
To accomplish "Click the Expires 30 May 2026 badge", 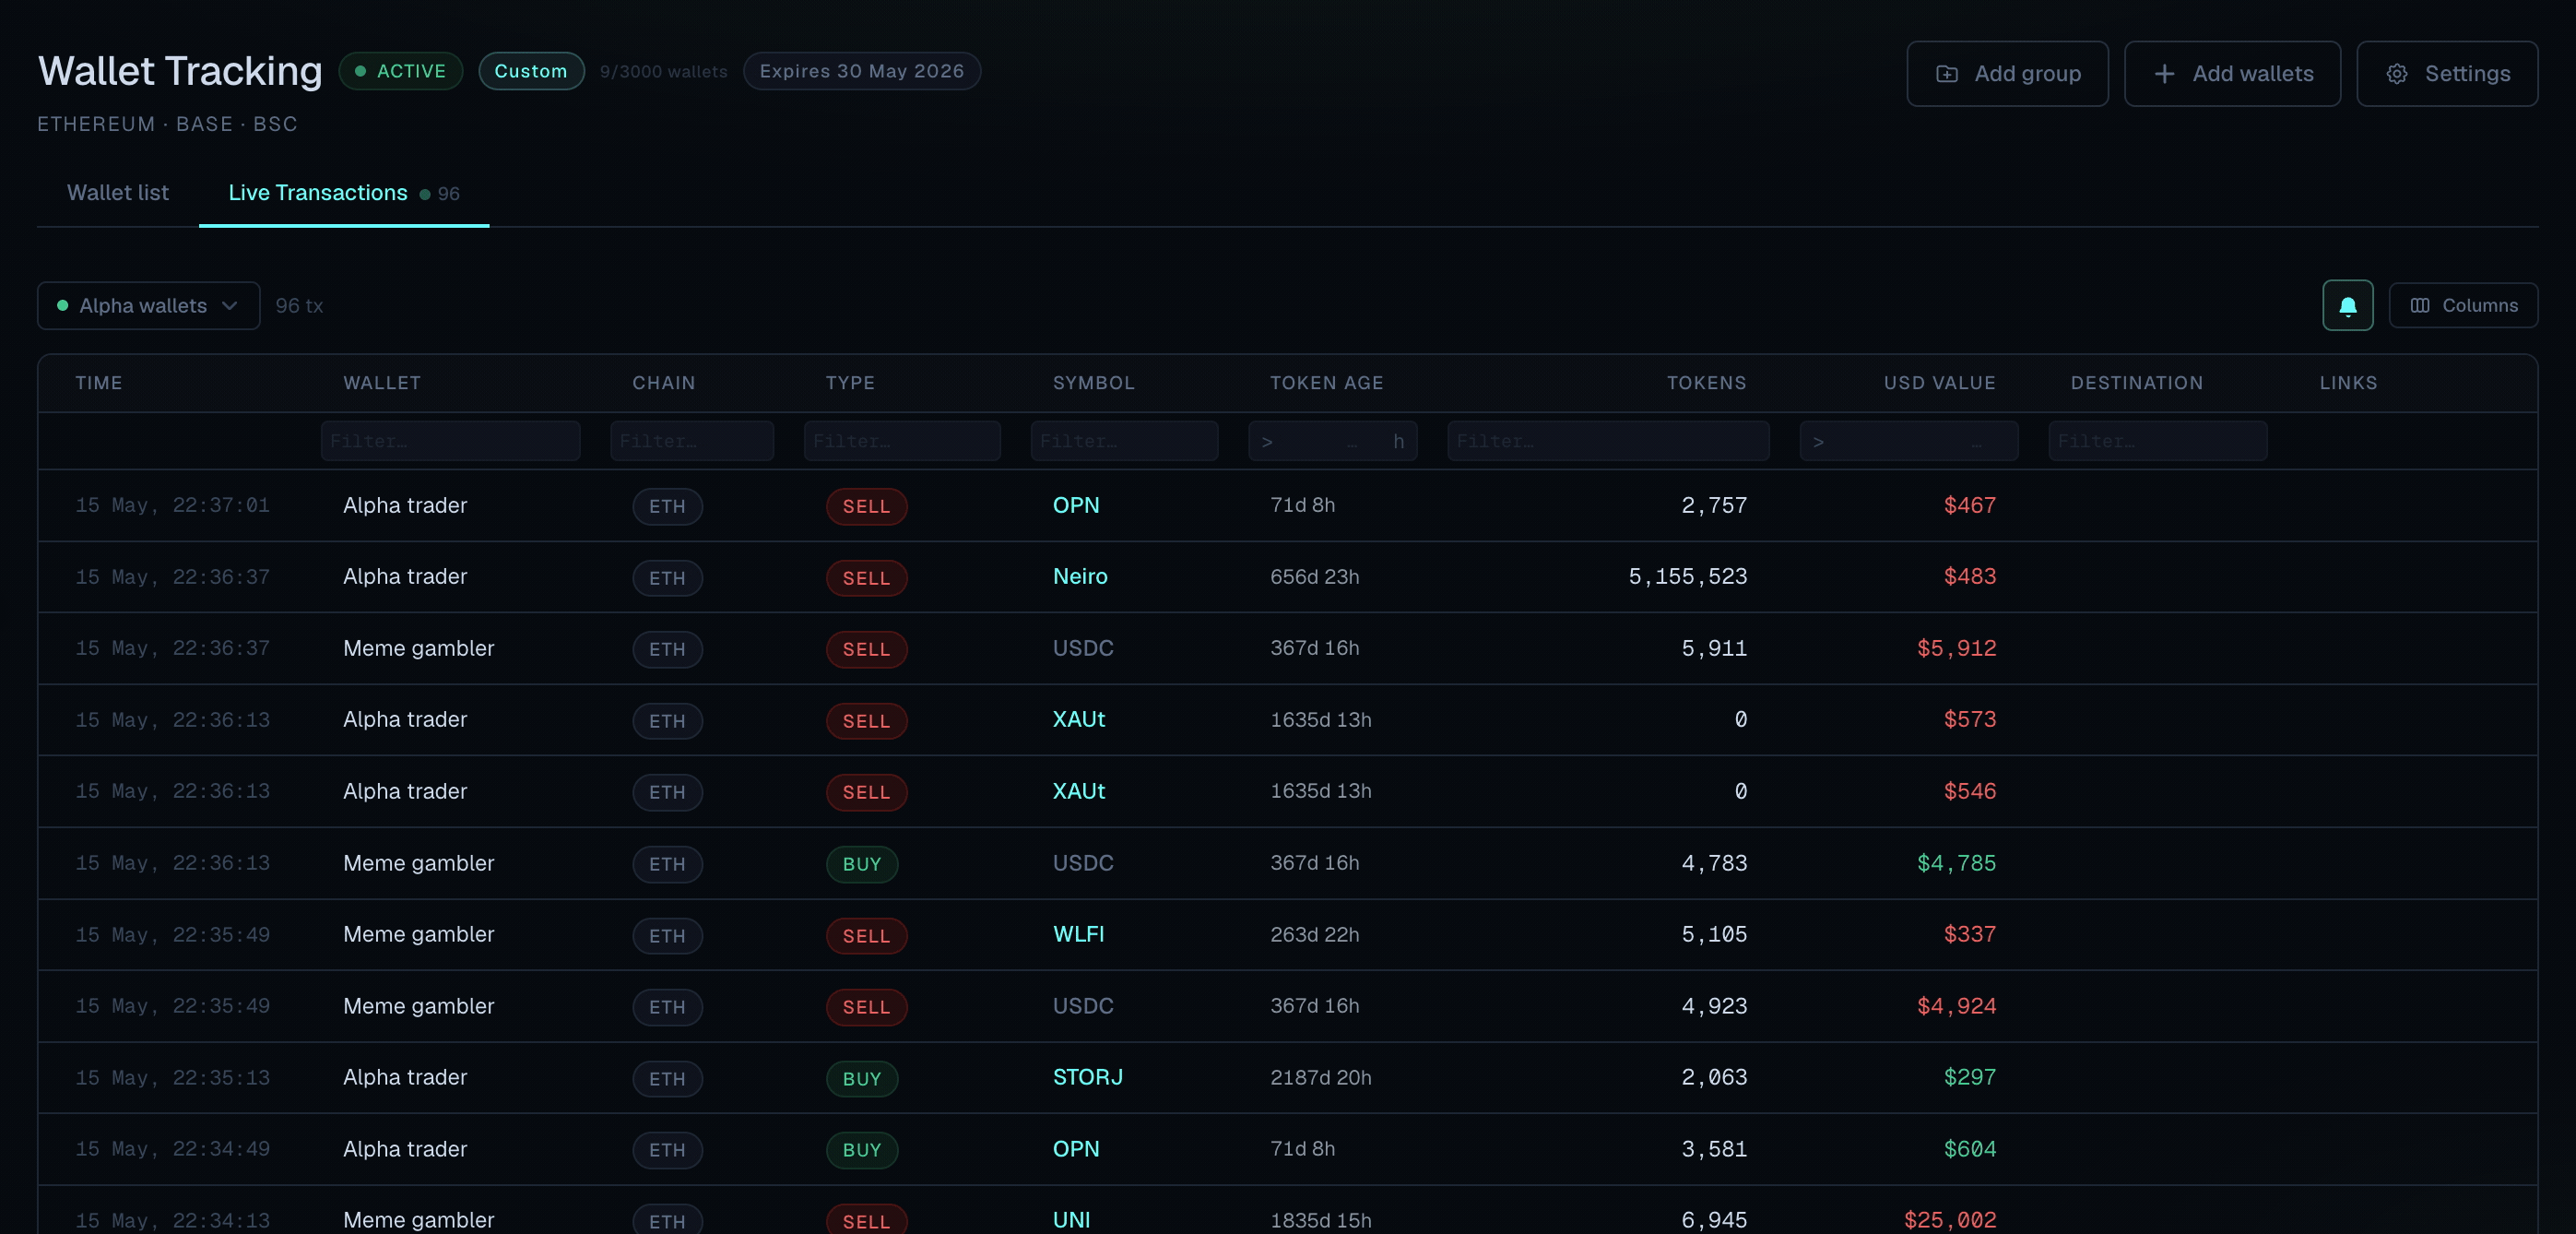I will (861, 71).
